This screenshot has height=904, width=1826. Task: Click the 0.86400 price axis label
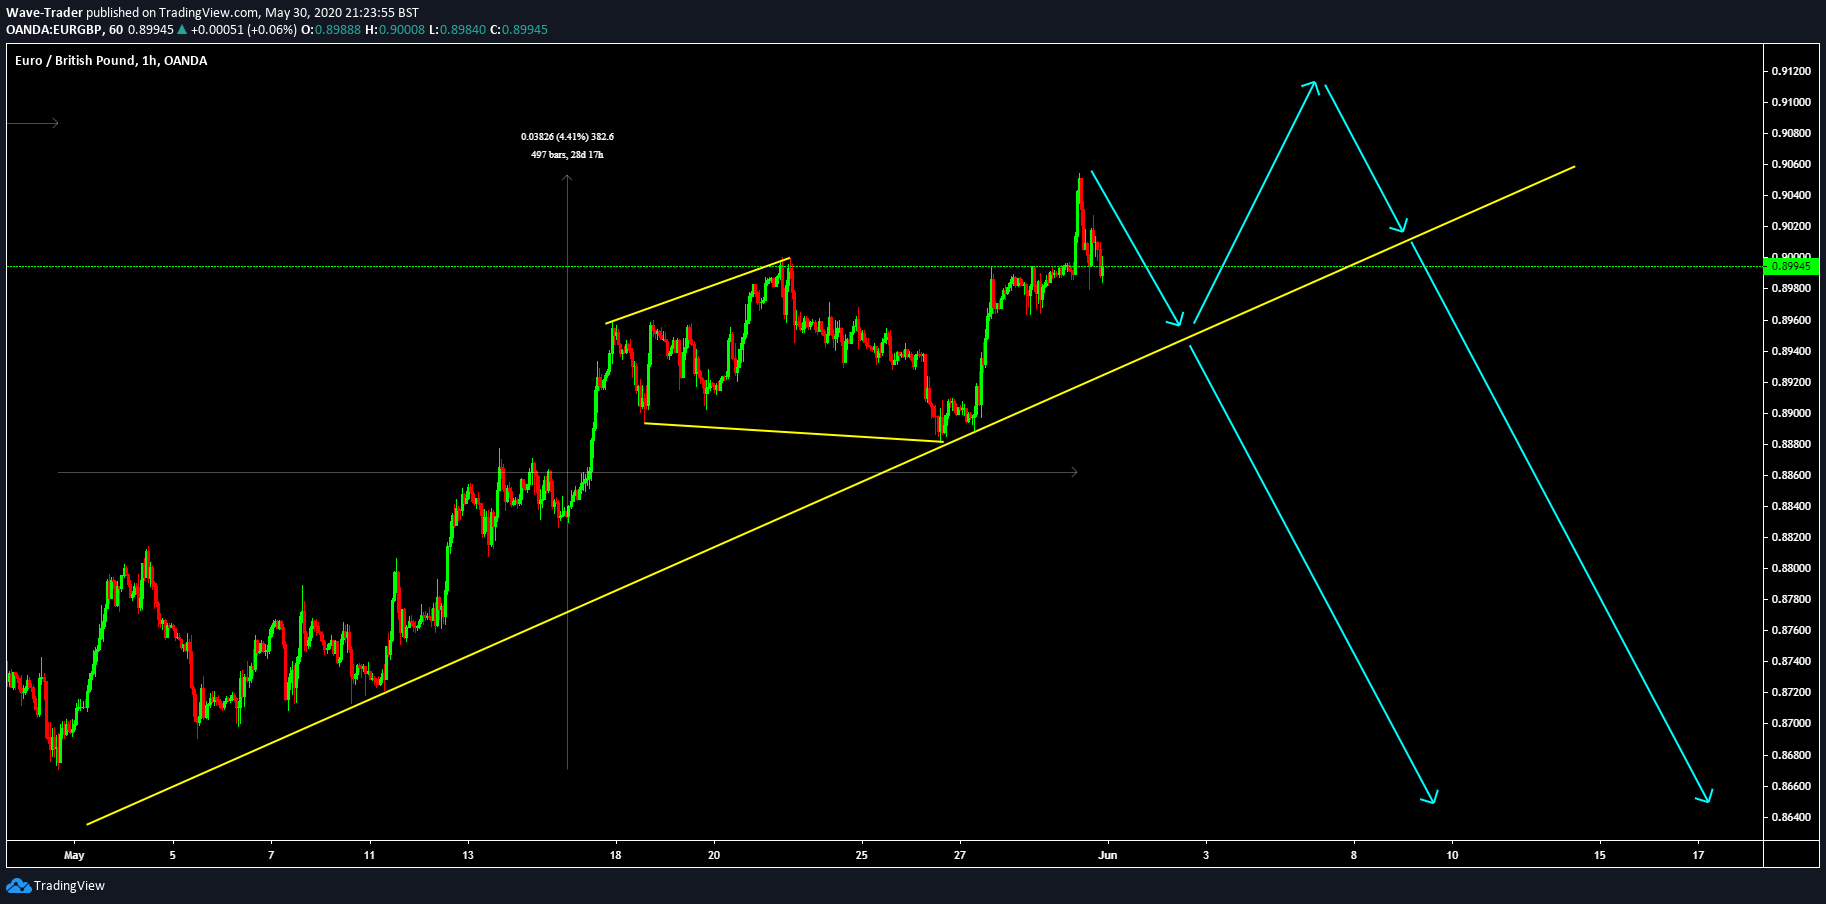click(1790, 817)
